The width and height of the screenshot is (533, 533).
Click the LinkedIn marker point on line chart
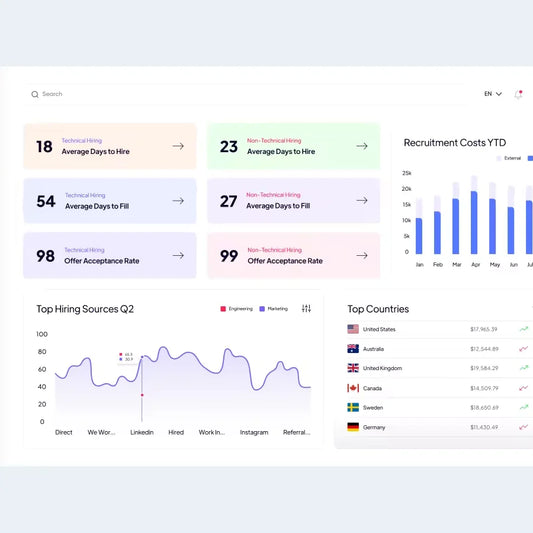click(x=142, y=357)
